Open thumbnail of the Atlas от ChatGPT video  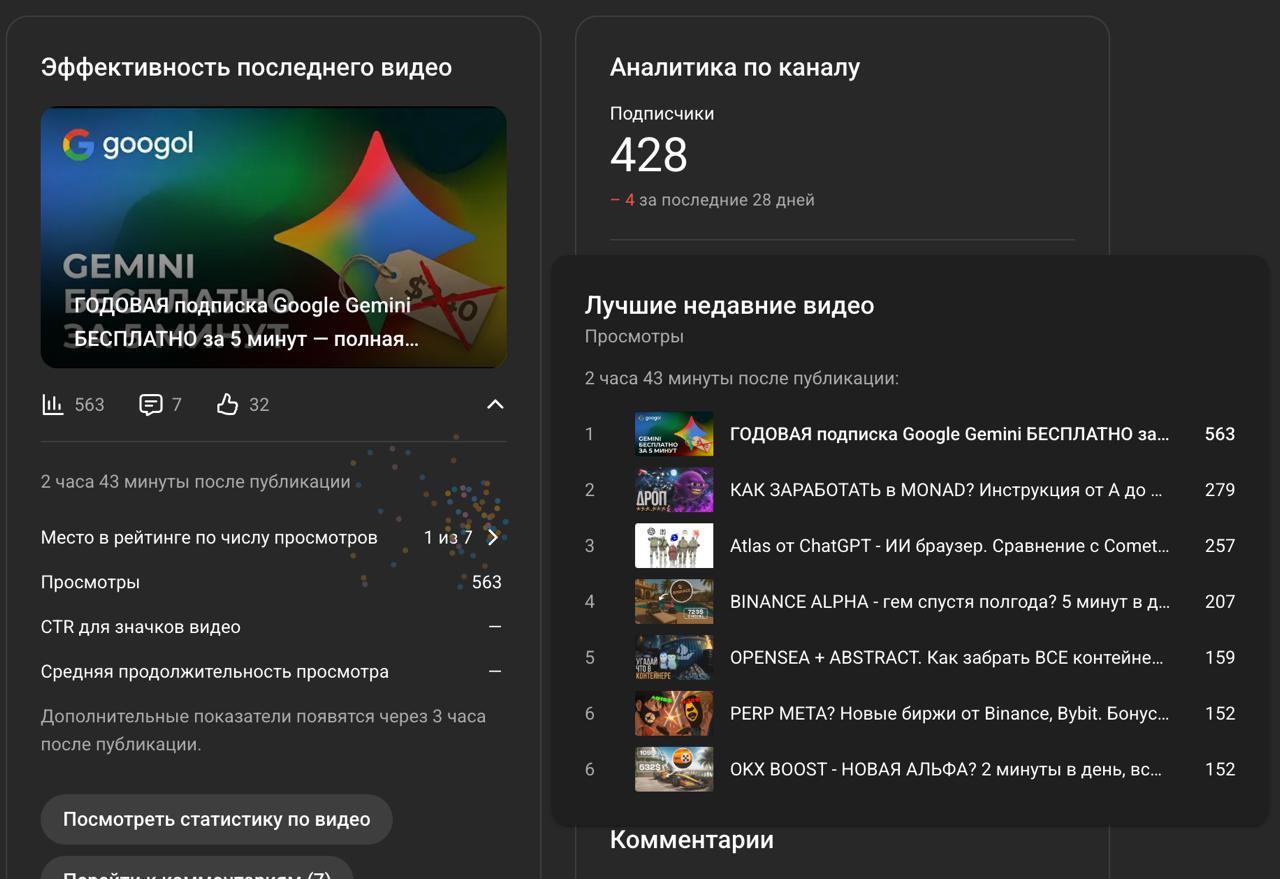click(674, 546)
